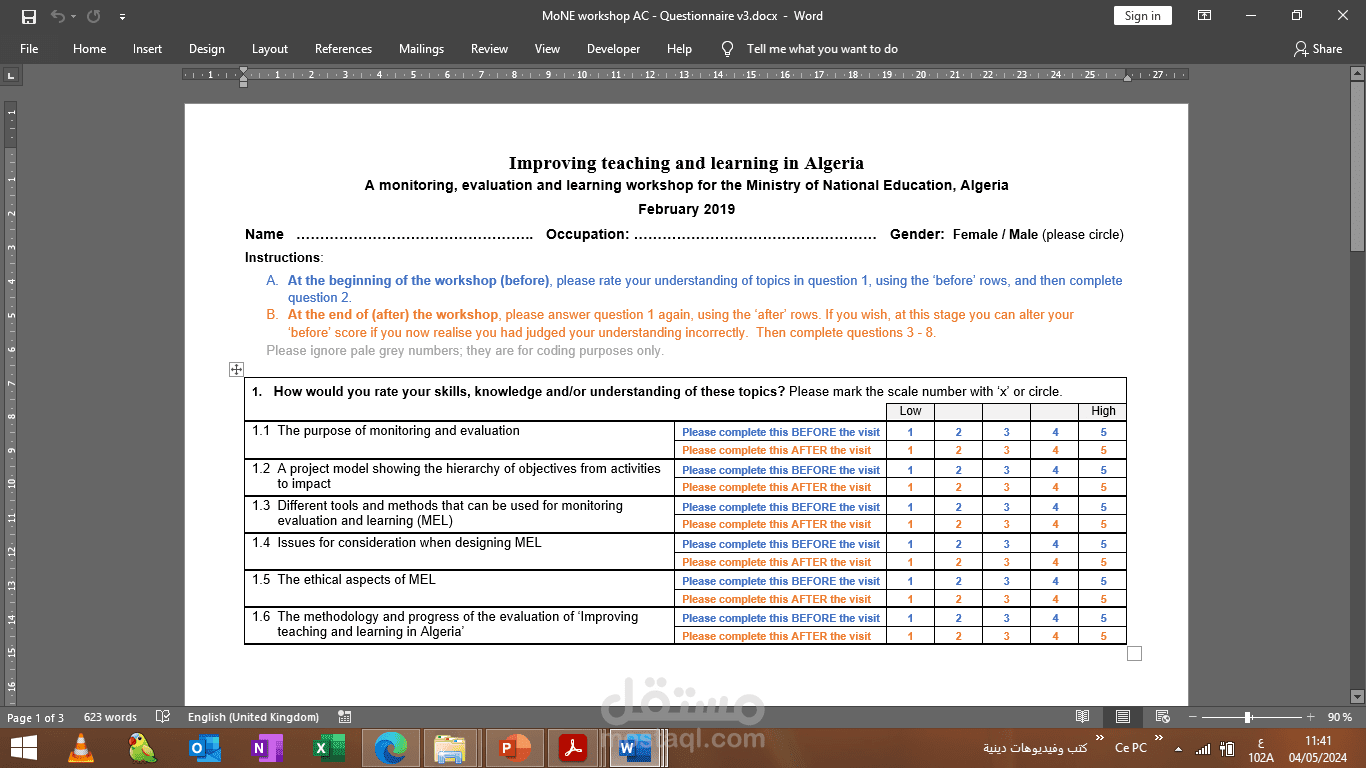Screen dimensions: 1366x768
Task: Switch to Web Layout view
Action: [x=1163, y=717]
